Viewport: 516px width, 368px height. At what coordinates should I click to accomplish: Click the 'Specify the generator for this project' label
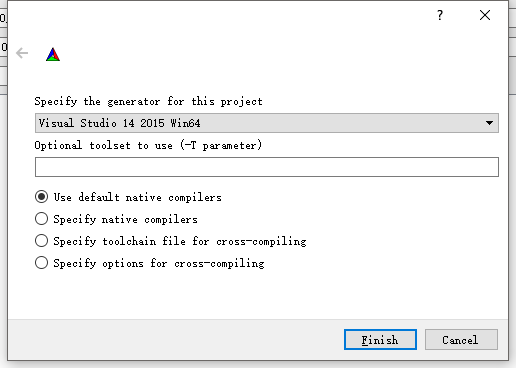148,101
